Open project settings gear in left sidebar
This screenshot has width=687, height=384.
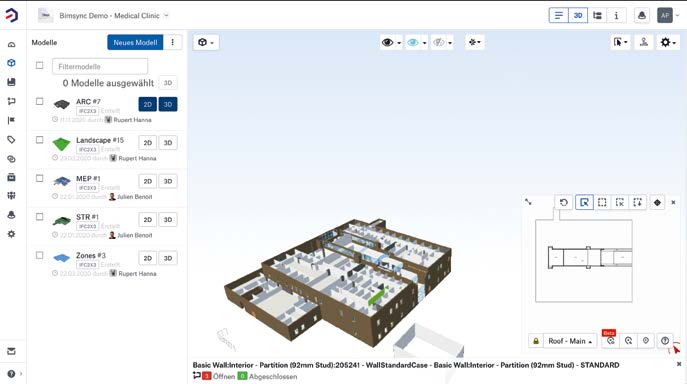coord(11,234)
